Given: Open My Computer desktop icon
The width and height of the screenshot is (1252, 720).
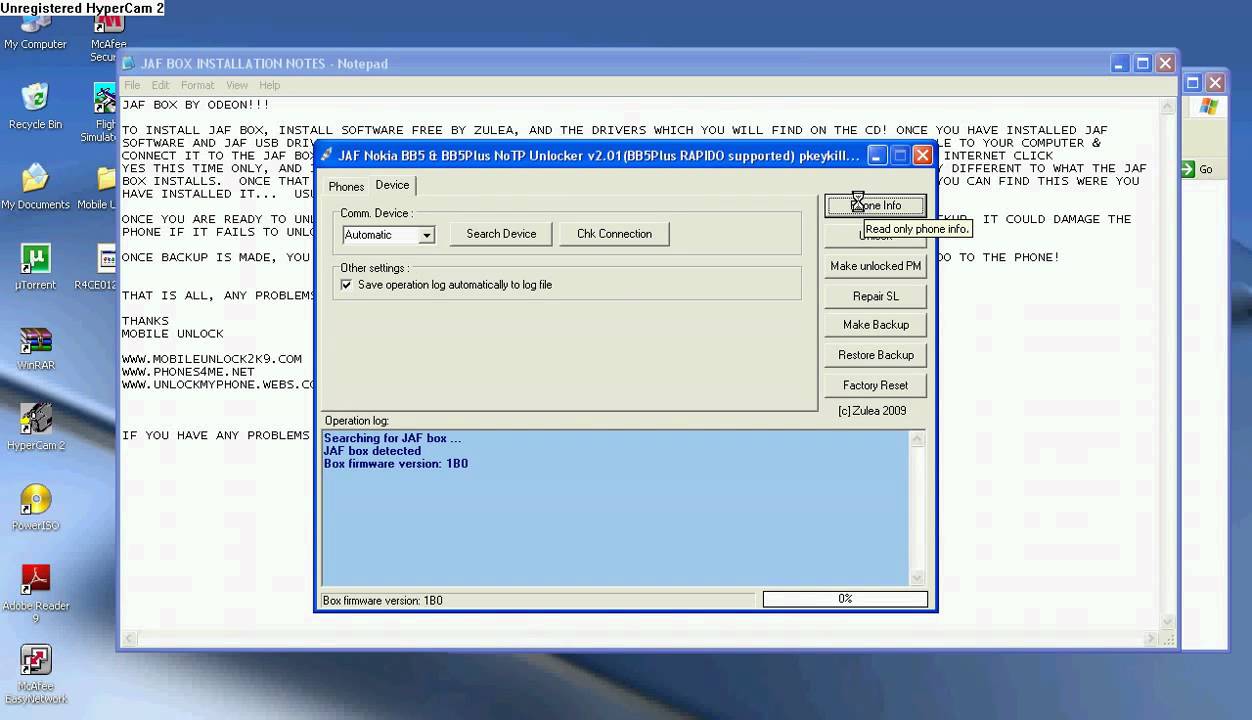Looking at the screenshot, I should (x=35, y=32).
